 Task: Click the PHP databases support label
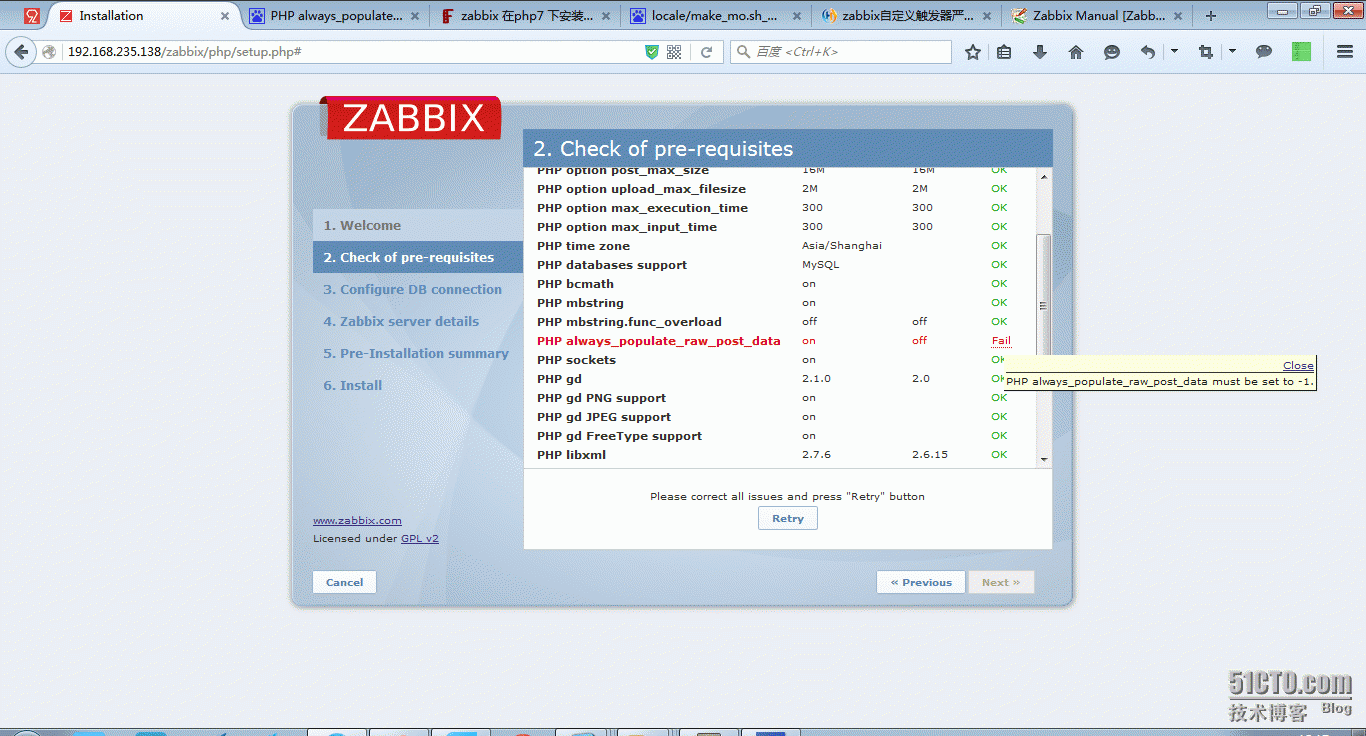[612, 265]
